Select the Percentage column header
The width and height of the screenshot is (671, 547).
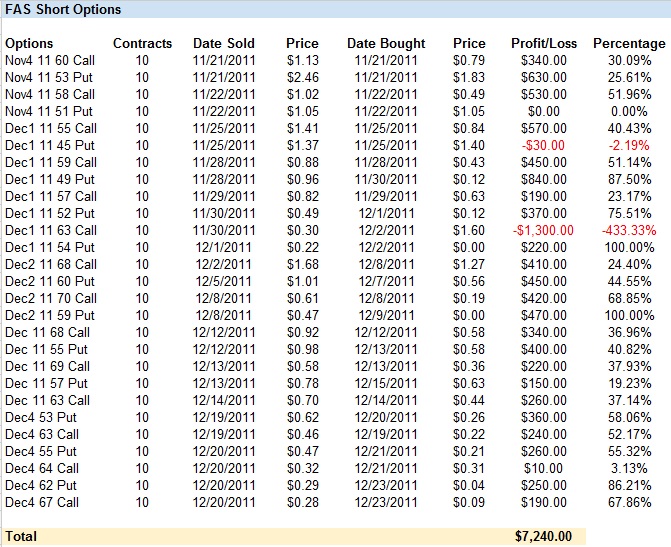point(628,43)
